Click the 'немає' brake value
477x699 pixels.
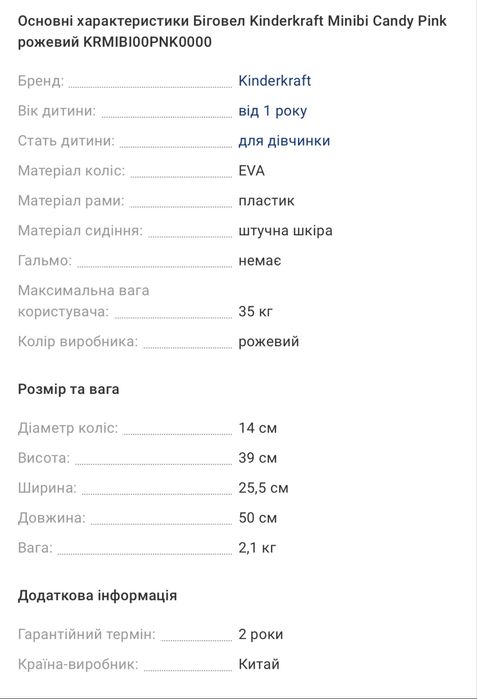click(260, 260)
